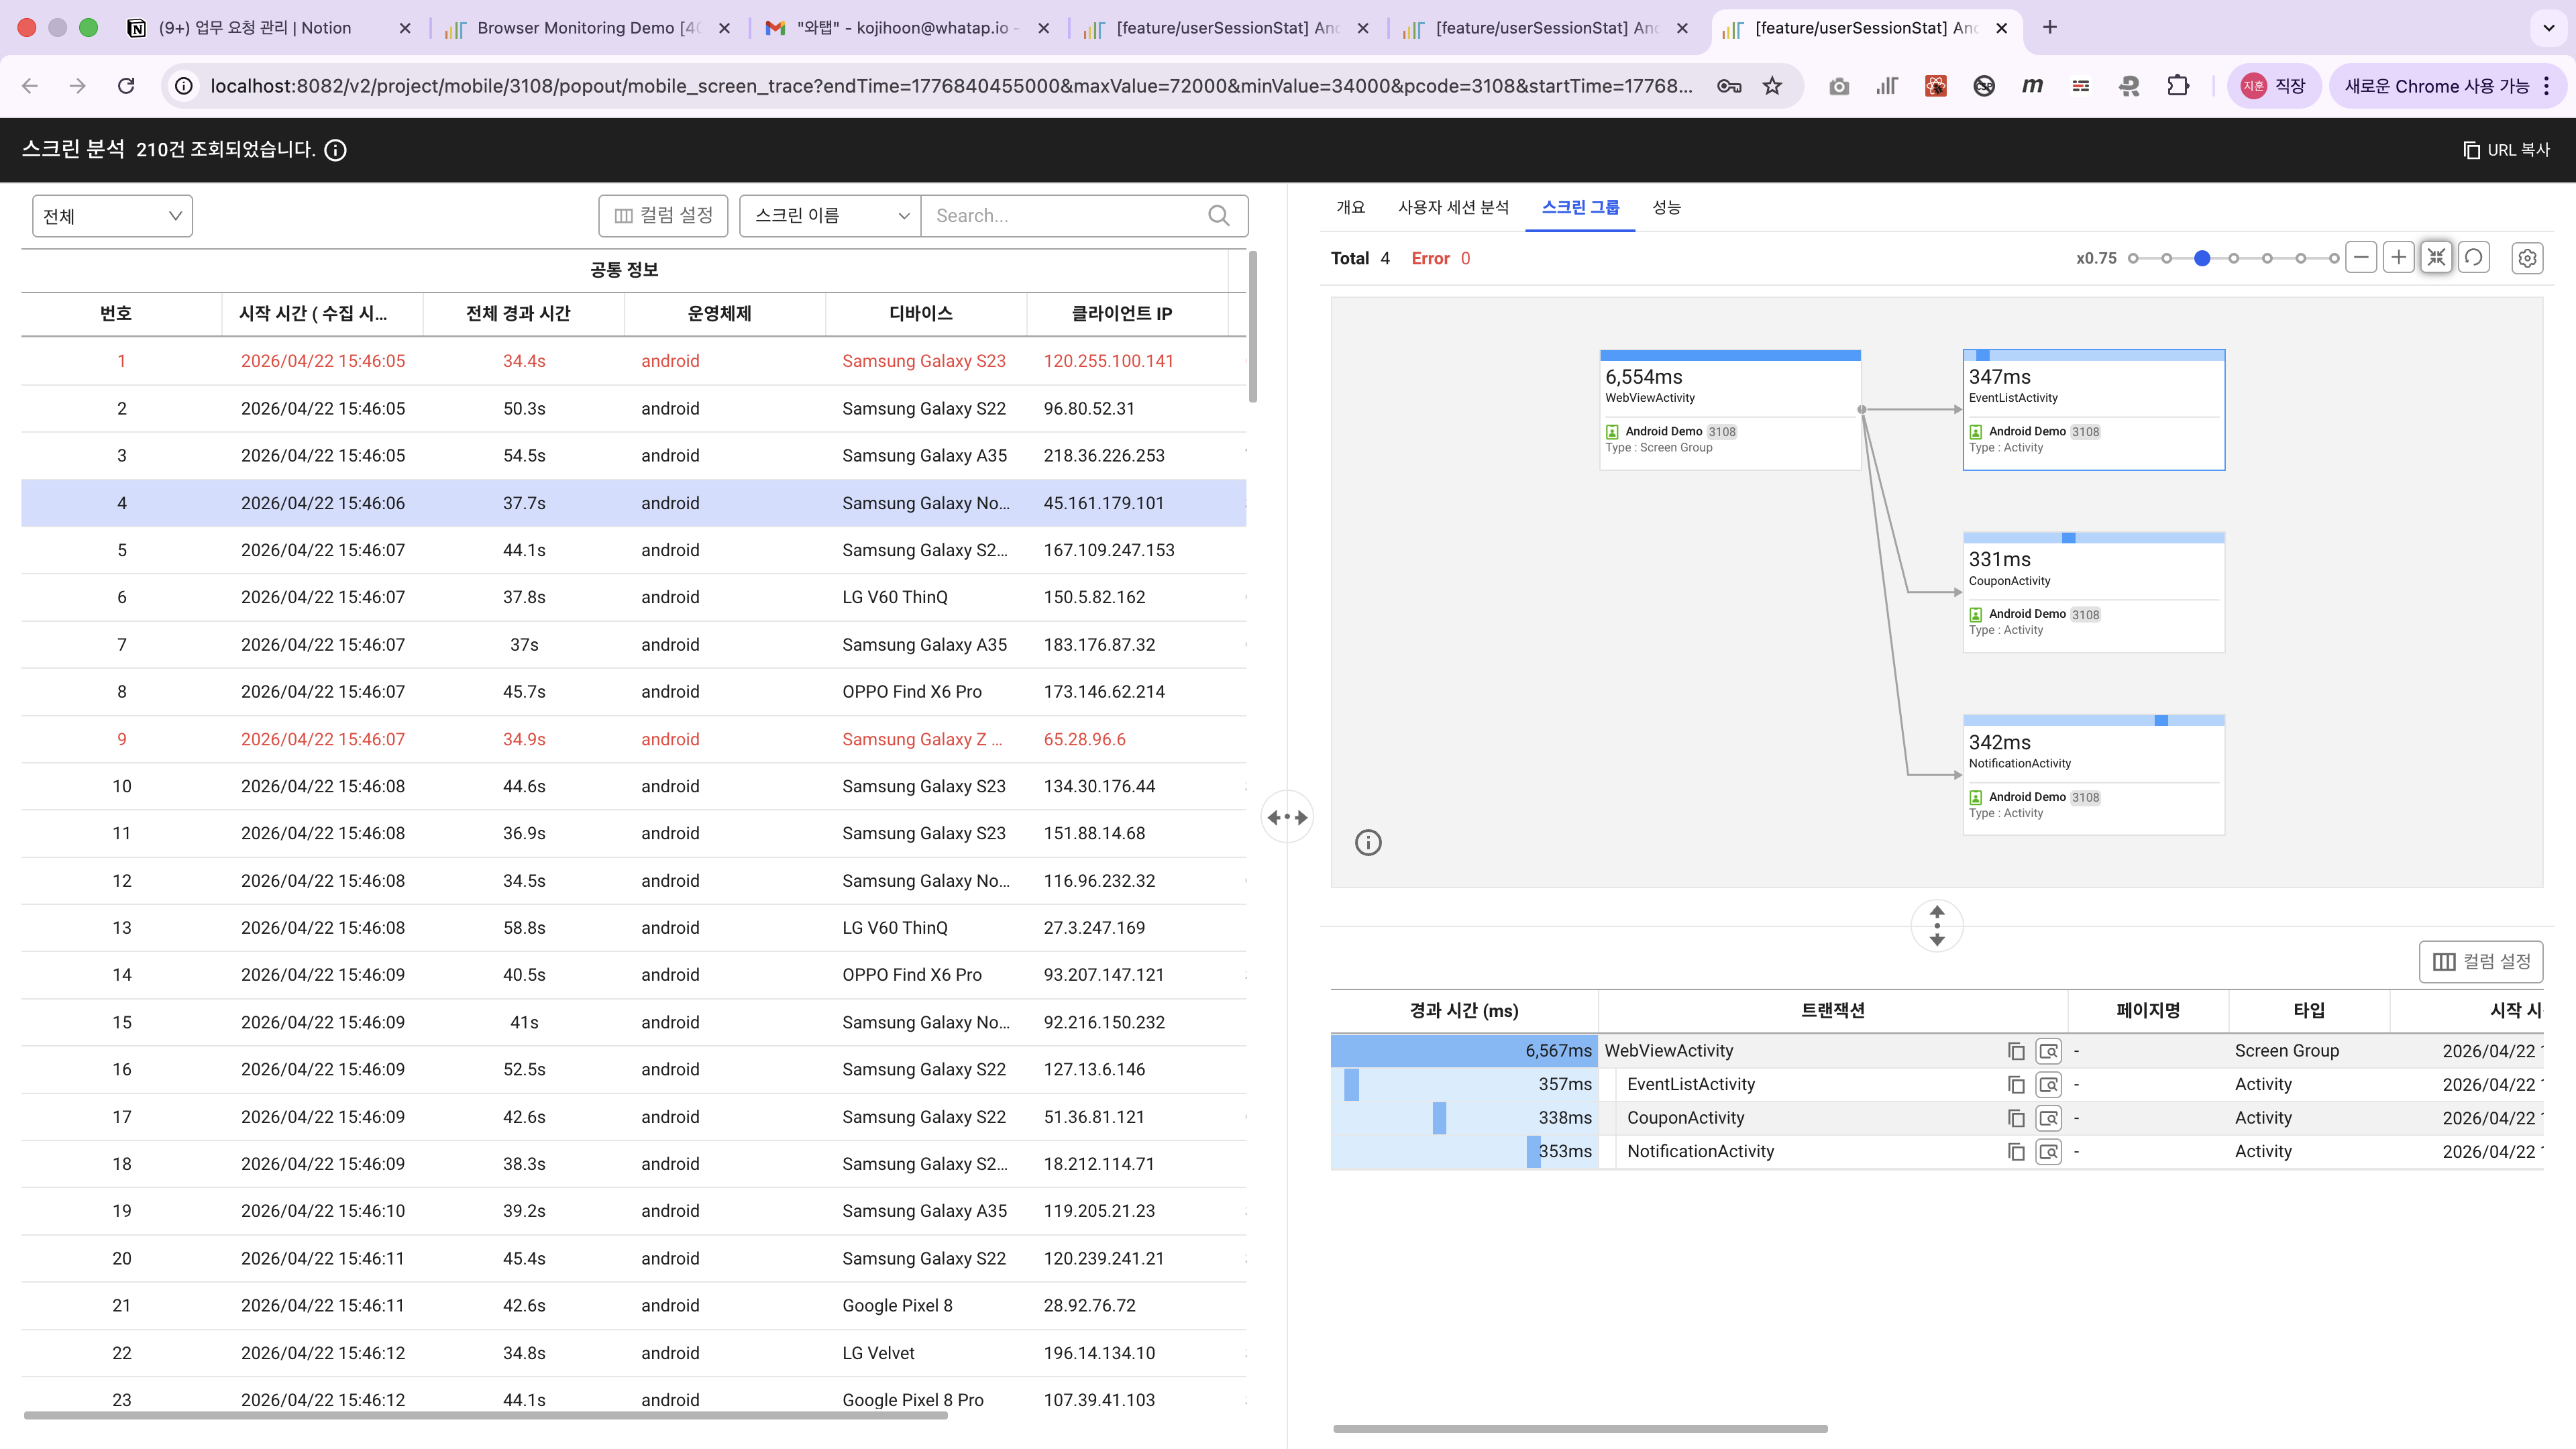The width and height of the screenshot is (2576, 1449).
Task: Click the URL 복사 button
Action: click(2506, 150)
